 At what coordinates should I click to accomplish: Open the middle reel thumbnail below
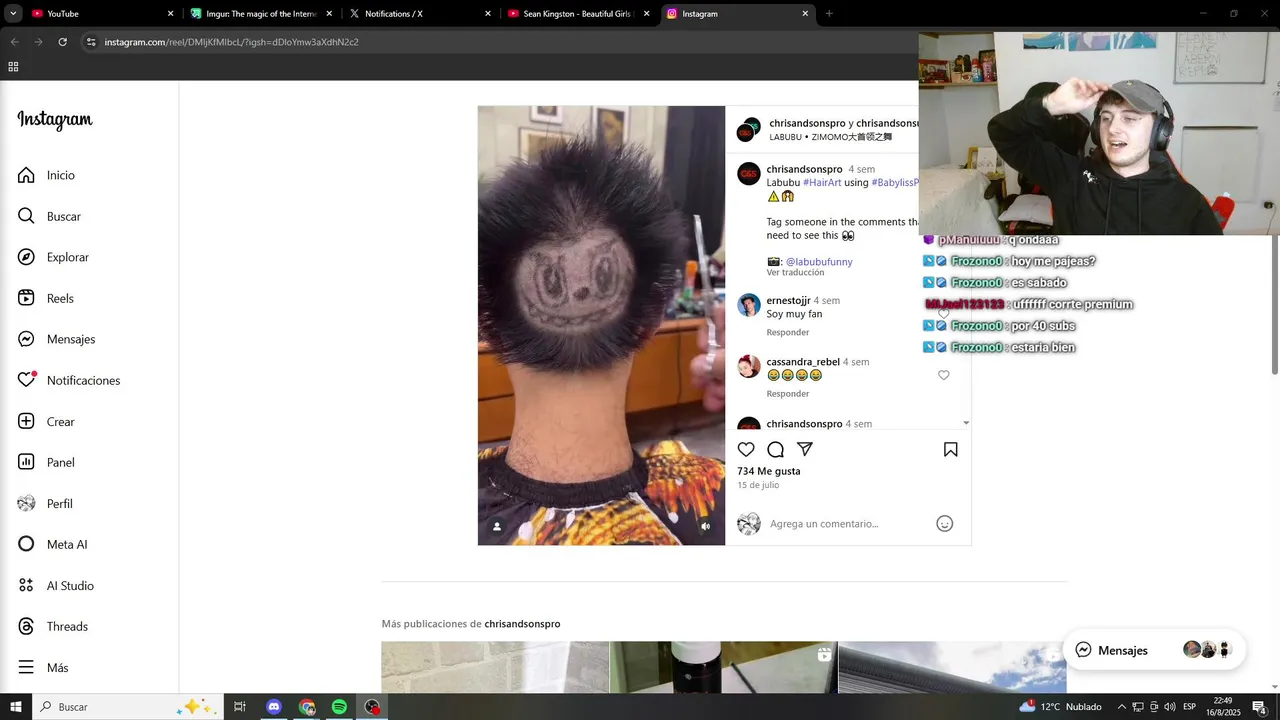click(724, 667)
